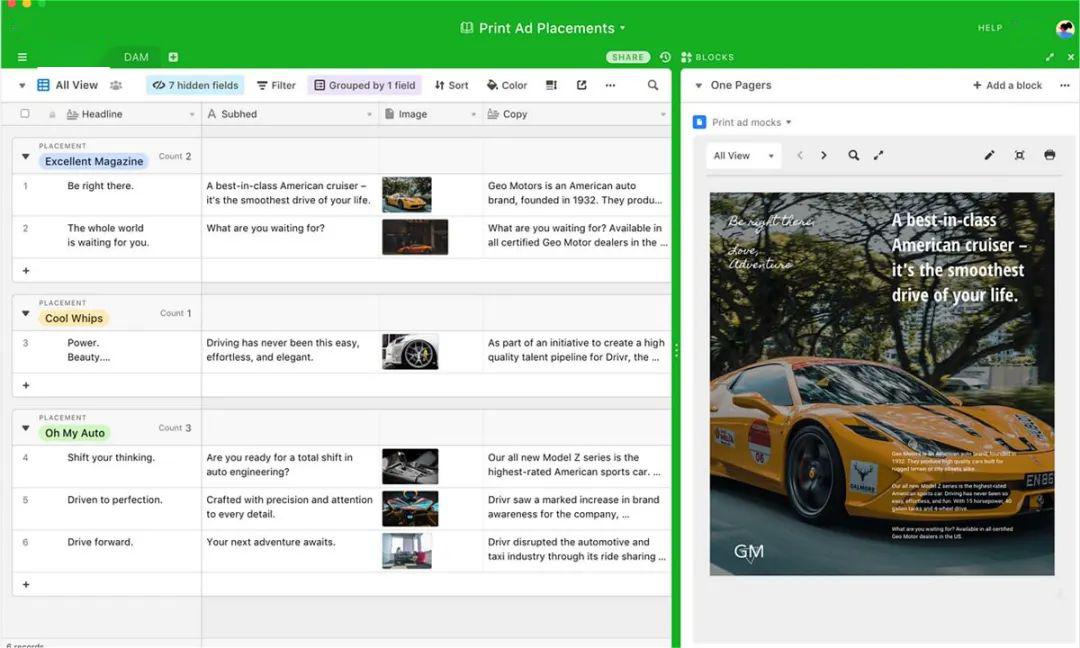1080x648 pixels.
Task: Open the table search magnifier
Action: [653, 86]
